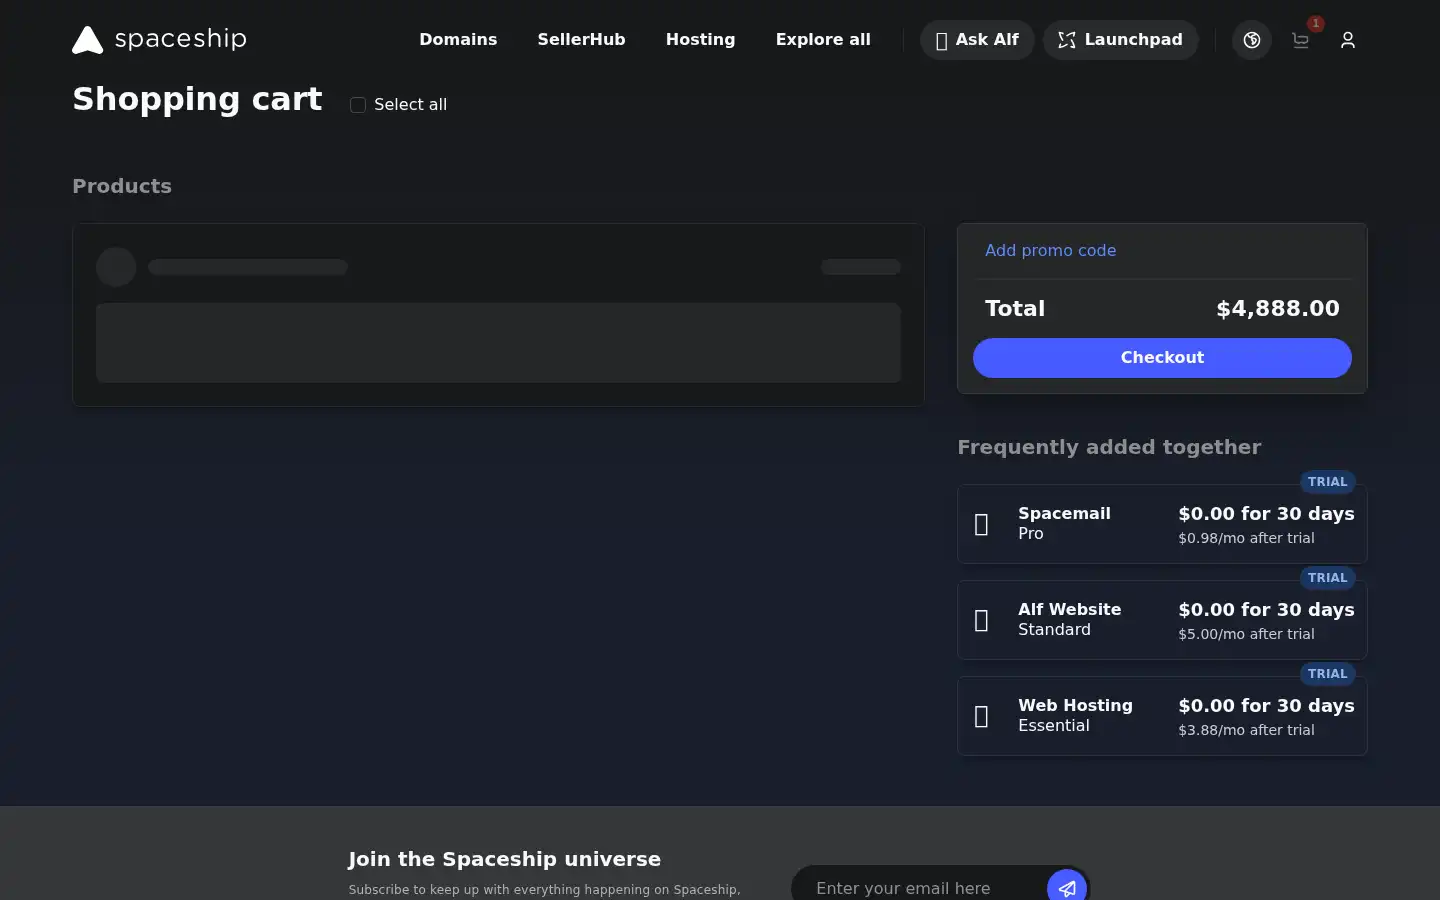Click the TRIAL badge on Web Hosting
This screenshot has height=900, width=1440.
point(1327,674)
